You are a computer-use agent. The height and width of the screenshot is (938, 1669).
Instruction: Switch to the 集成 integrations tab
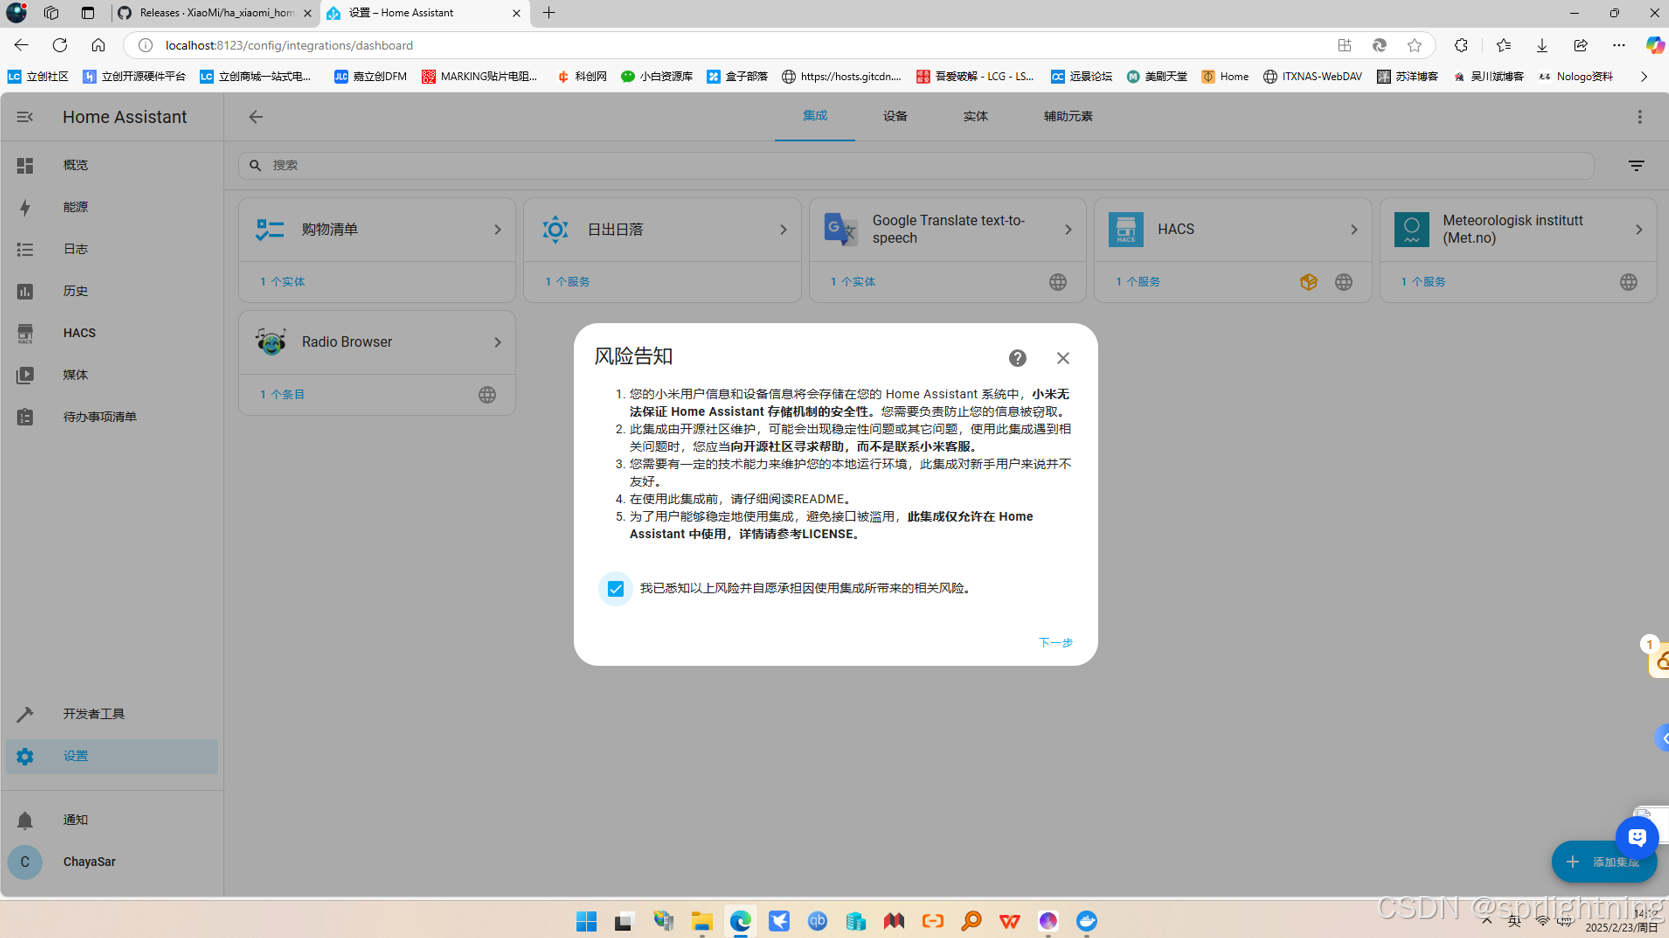(x=815, y=116)
